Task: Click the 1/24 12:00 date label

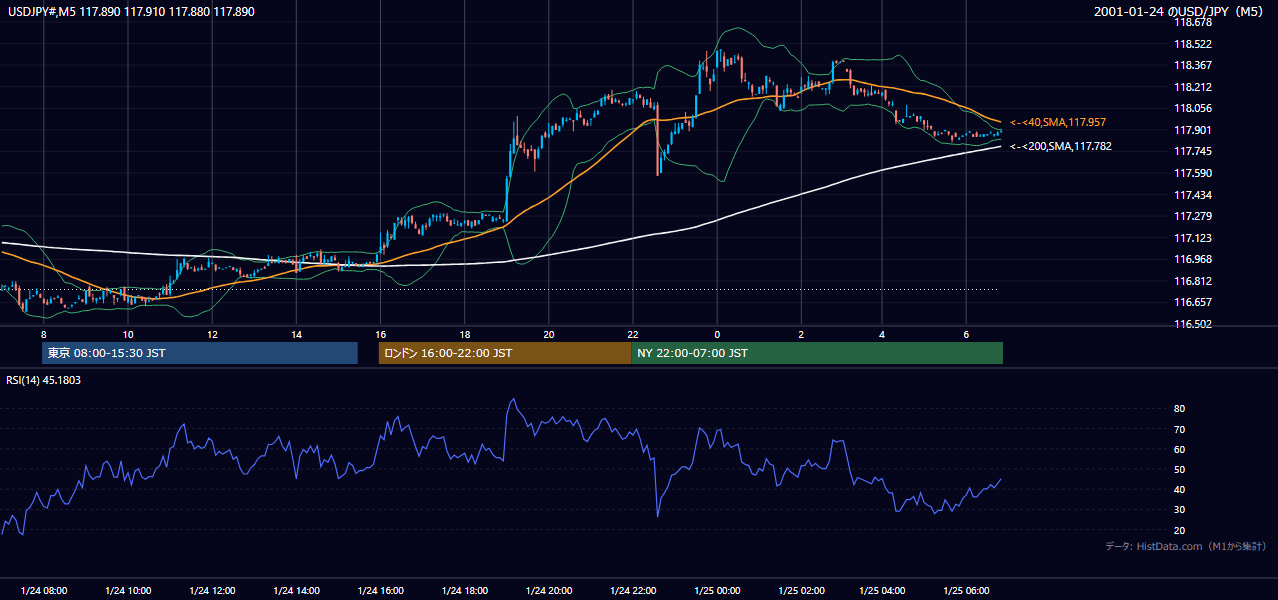Action: click(212, 591)
